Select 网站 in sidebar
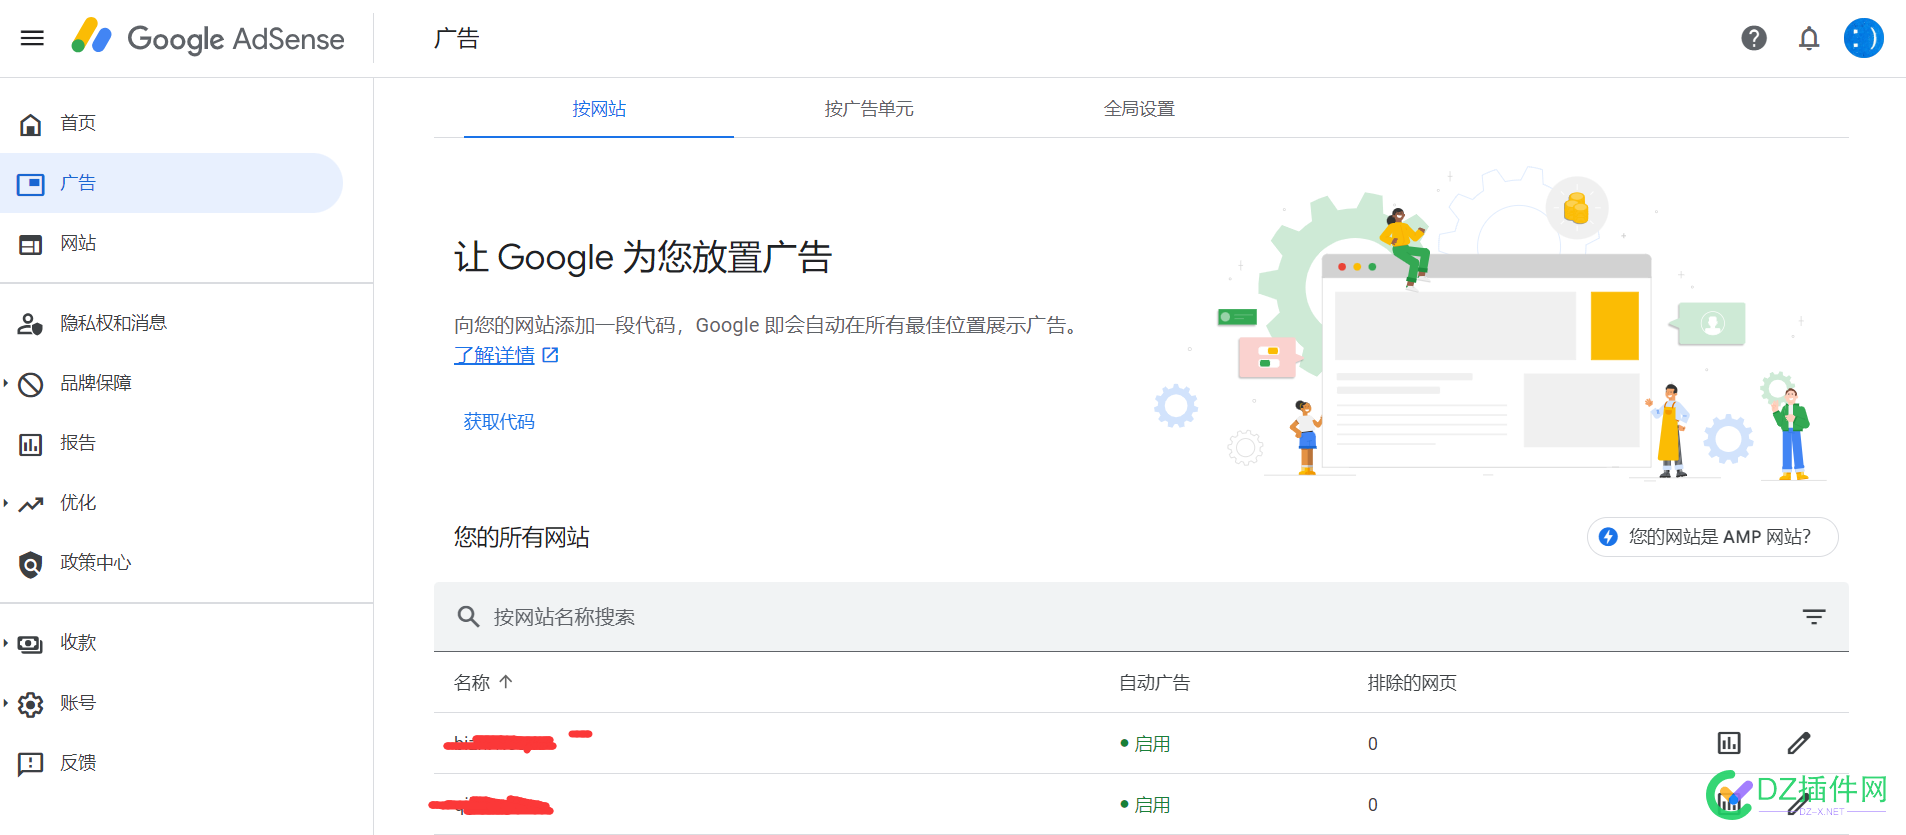This screenshot has height=835, width=1906. [x=78, y=243]
